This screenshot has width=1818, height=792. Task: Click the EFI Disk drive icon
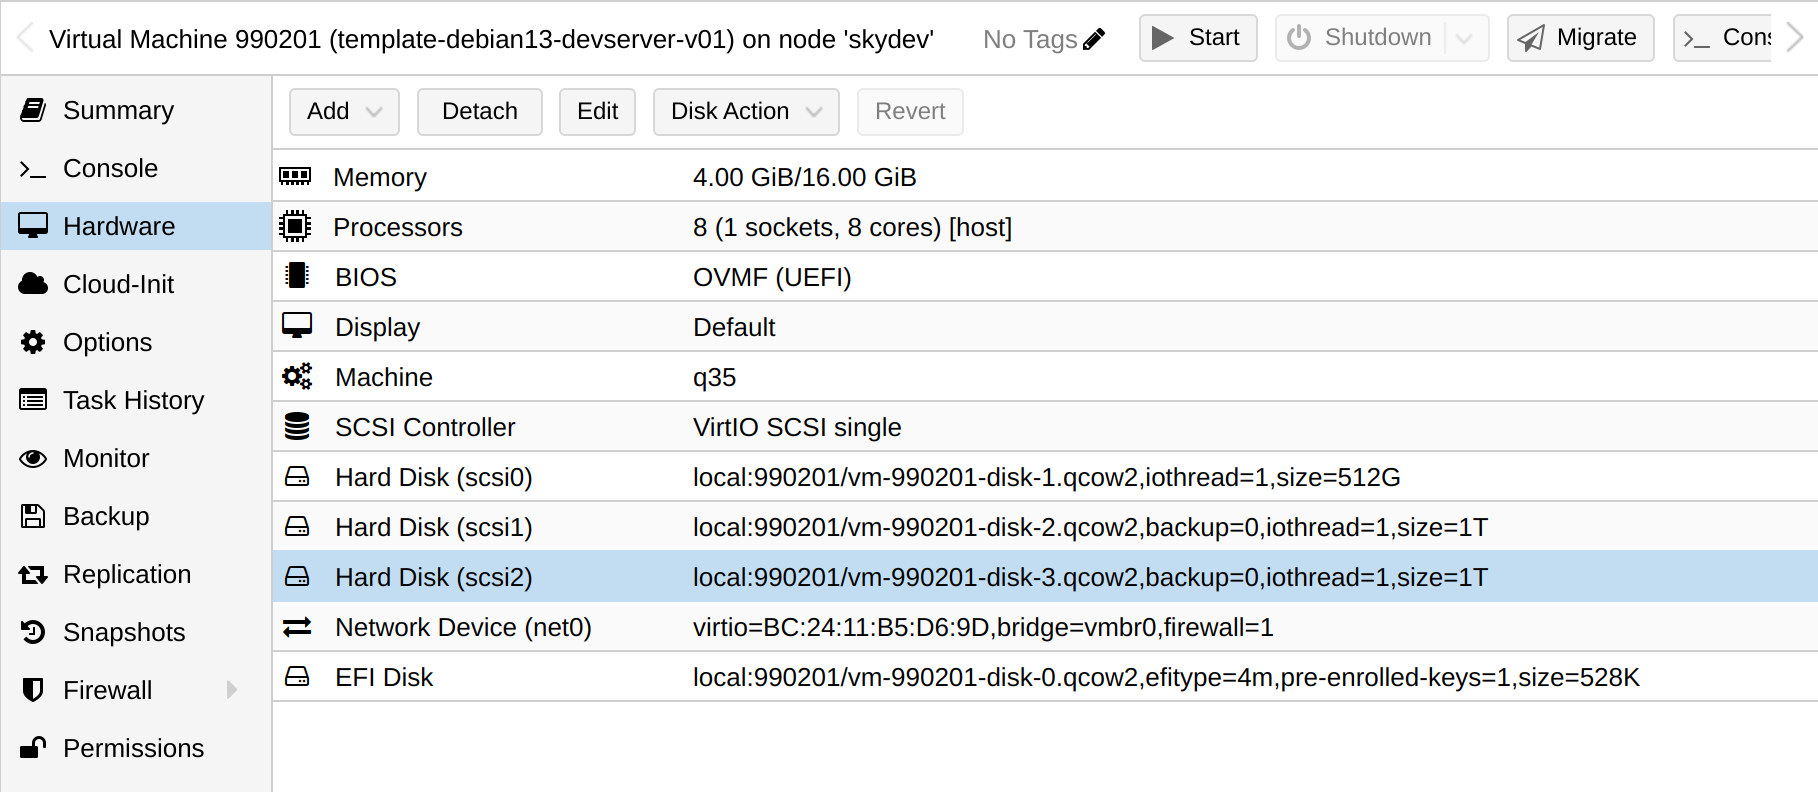point(297,677)
